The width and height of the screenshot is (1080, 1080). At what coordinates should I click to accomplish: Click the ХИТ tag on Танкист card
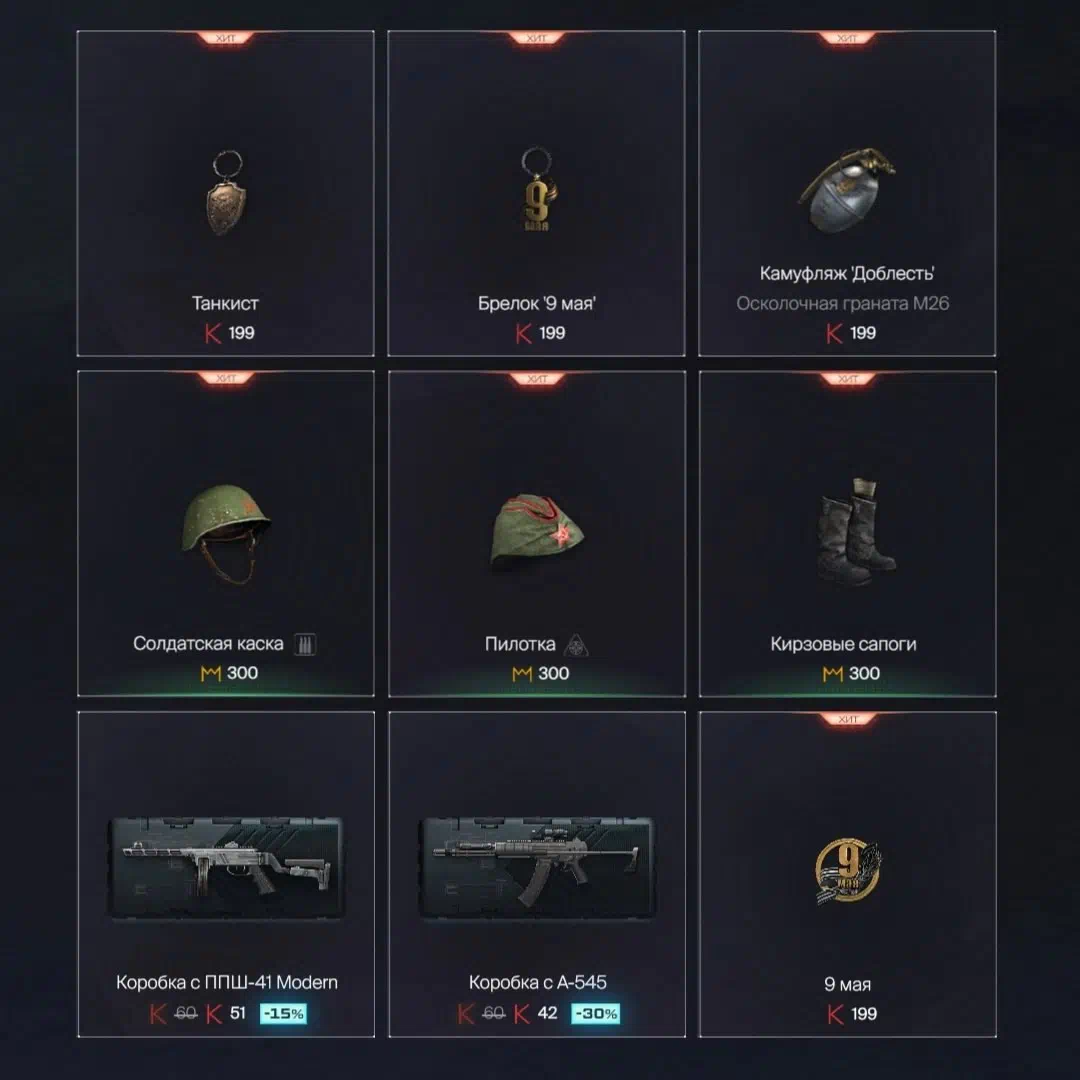tap(226, 38)
